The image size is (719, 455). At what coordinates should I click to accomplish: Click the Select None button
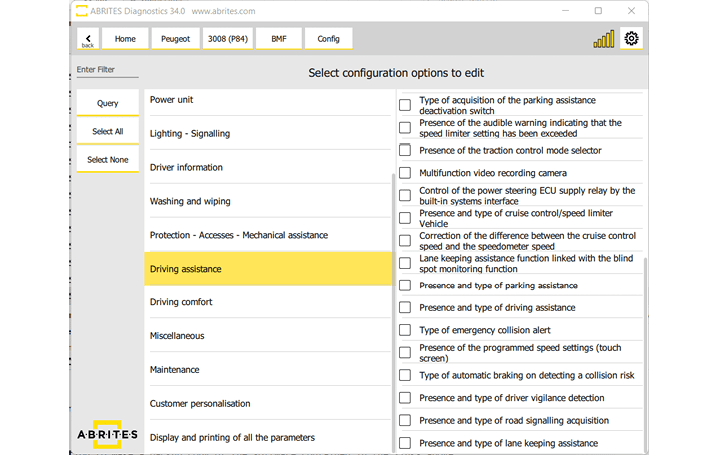click(107, 160)
